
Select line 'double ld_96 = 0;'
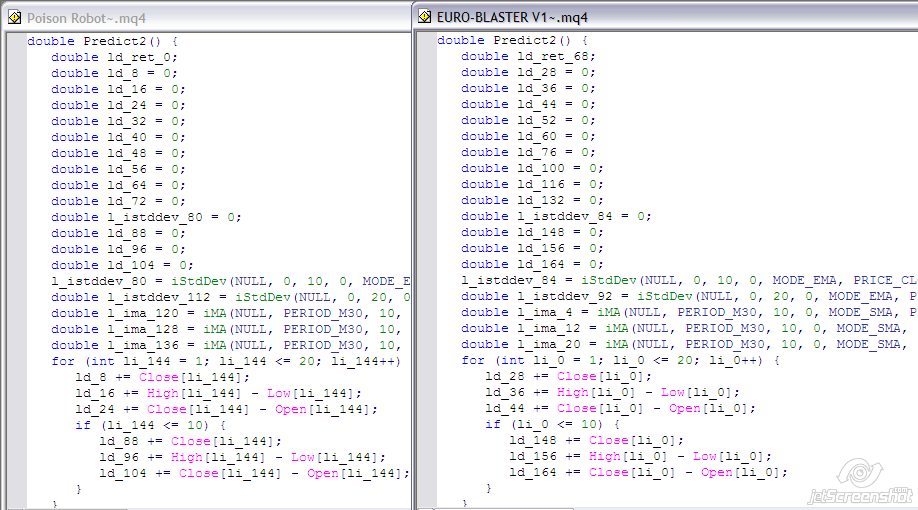coord(118,249)
